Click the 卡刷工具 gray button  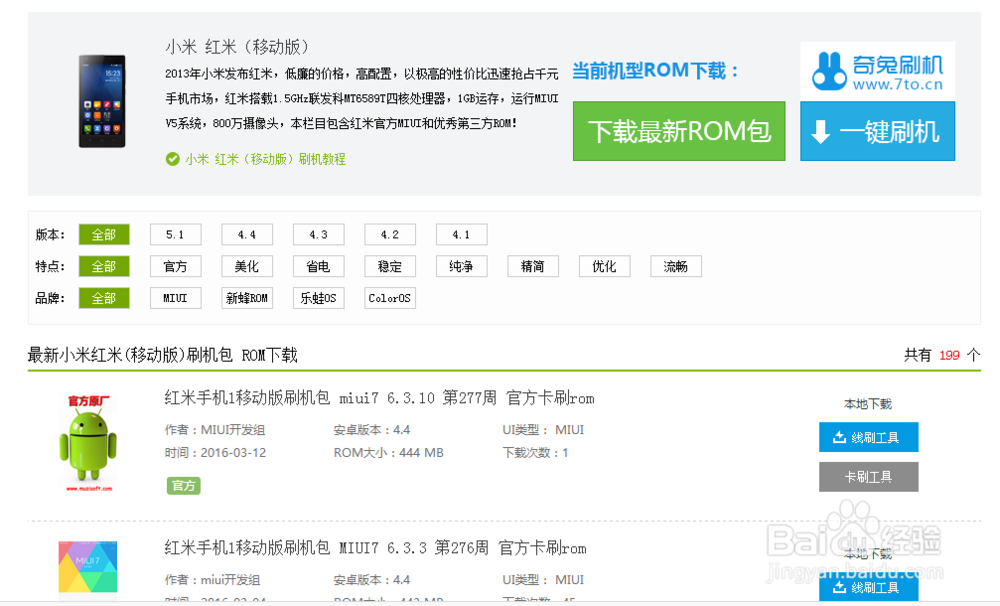pyautogui.click(x=869, y=476)
